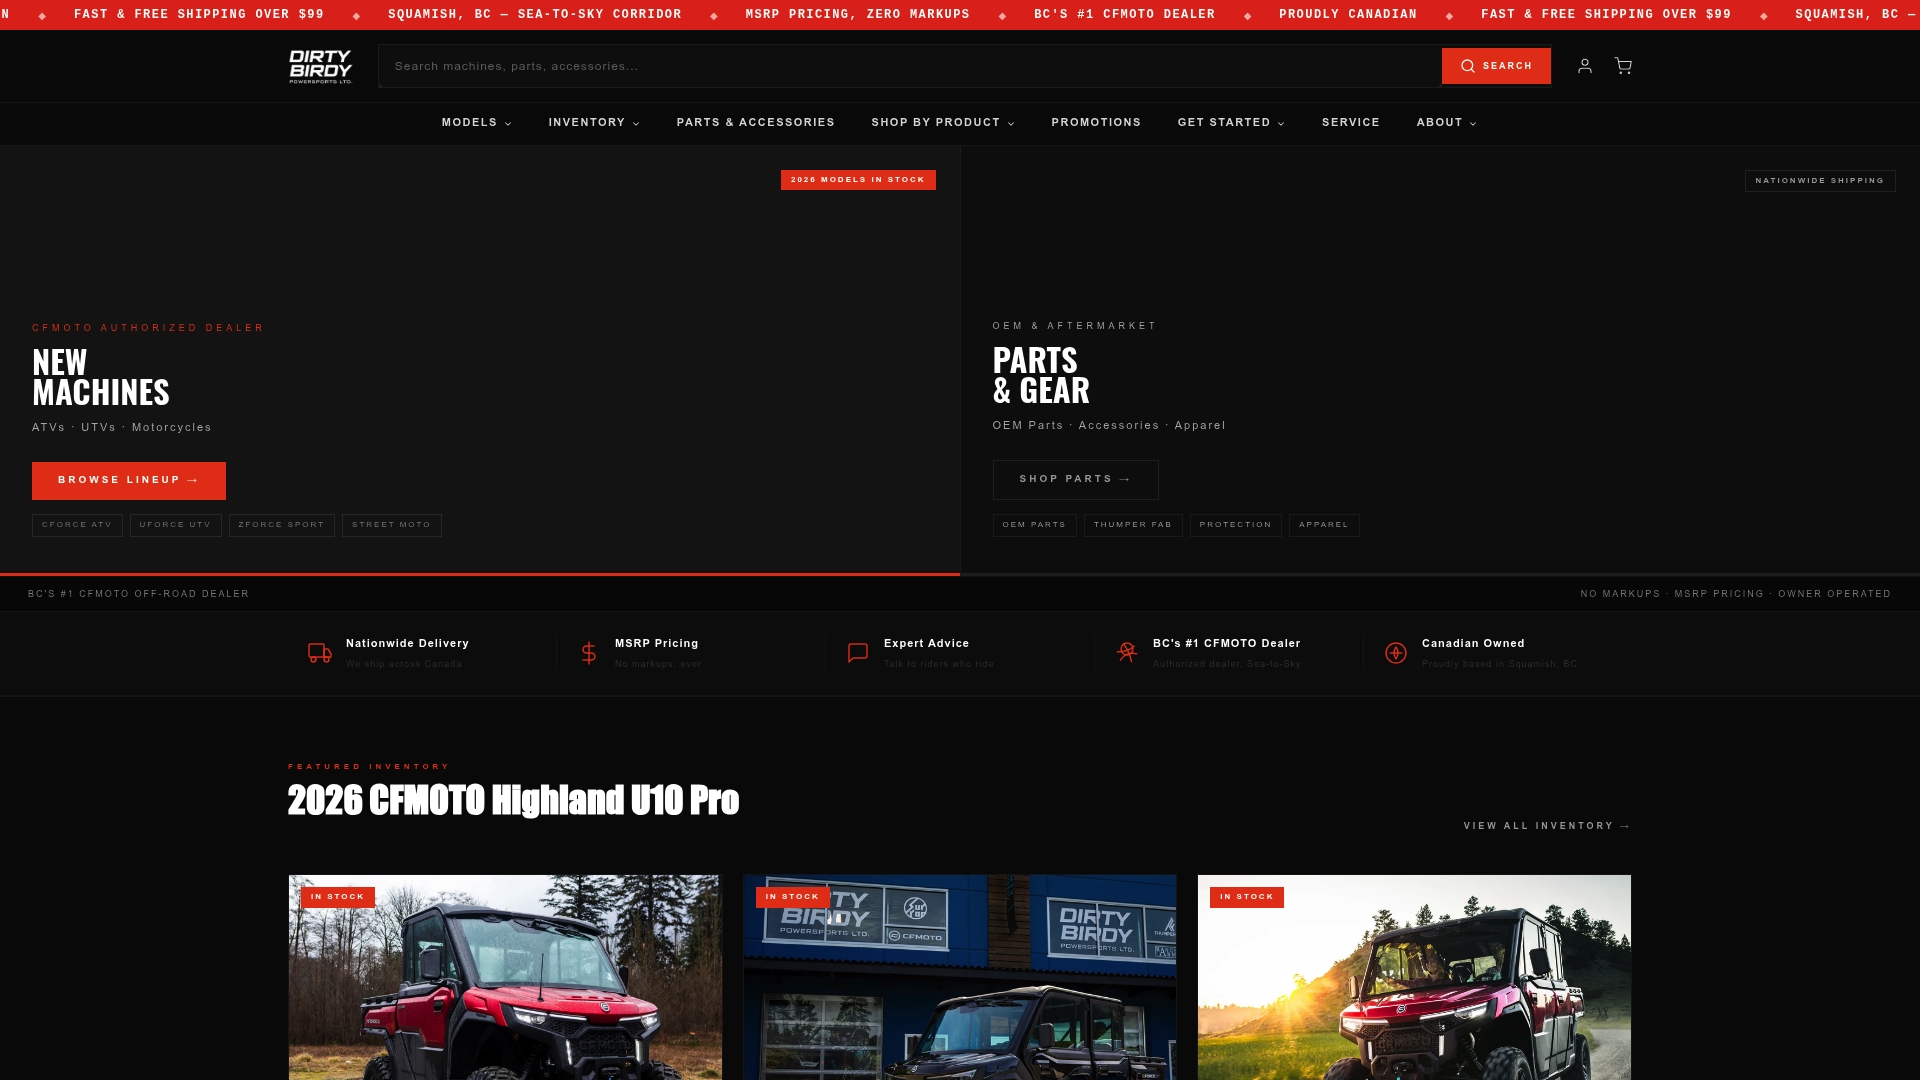
Task: Open the red UTV in forest photo
Action: tap(505, 978)
